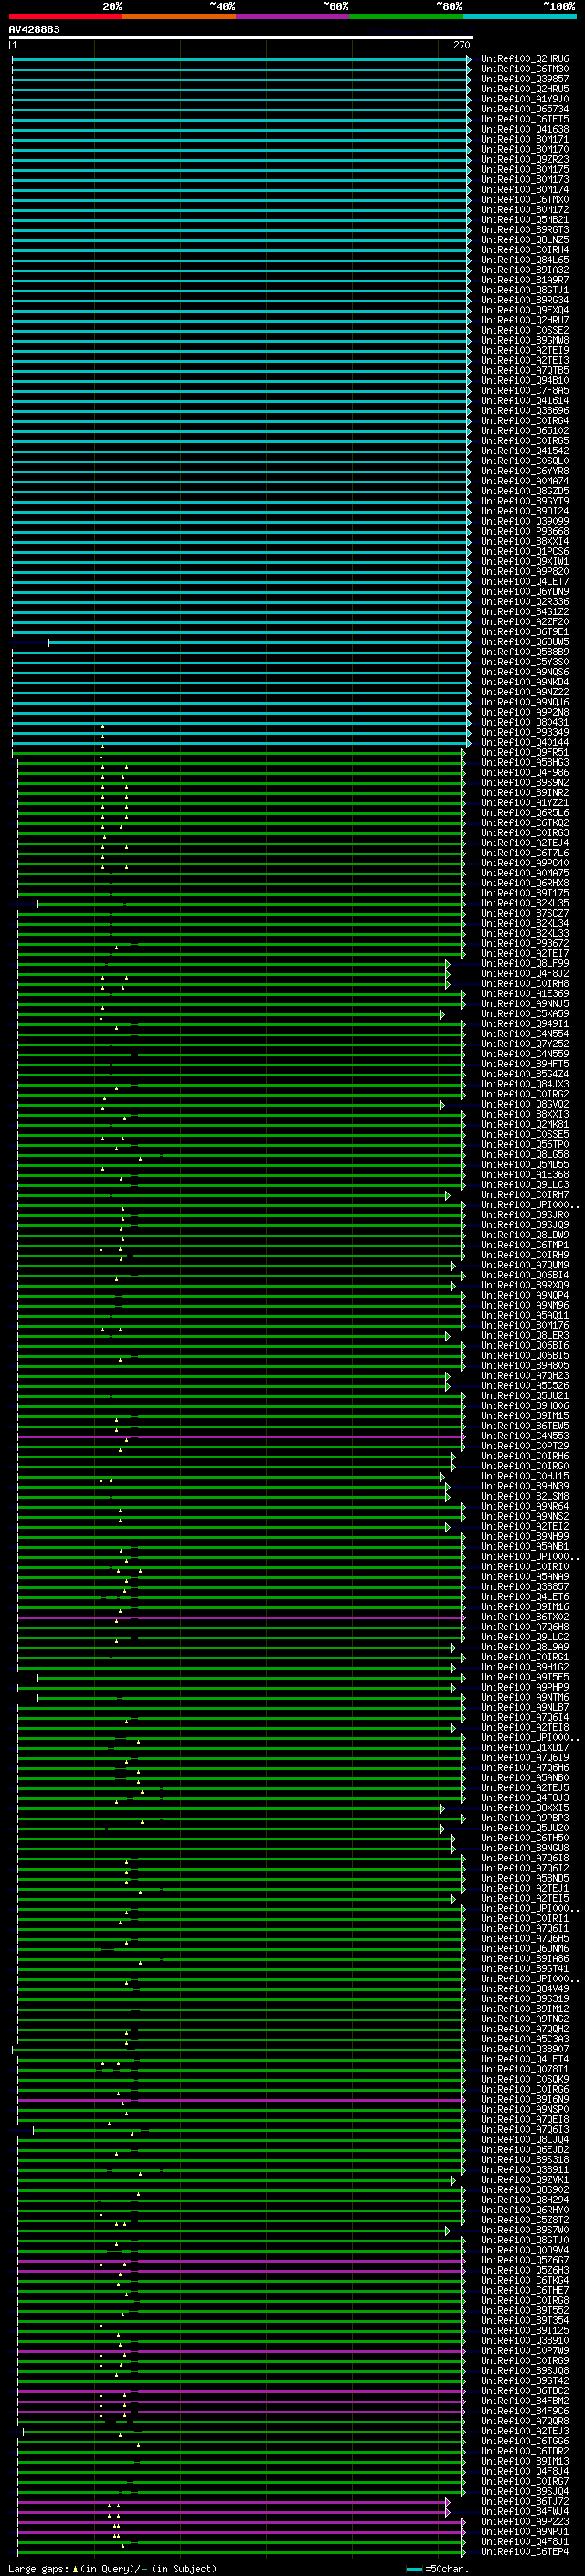Screen dimensions: 585x2576
Task: Open the UniRef100_C6TET5 hit
Action: tap(525, 119)
